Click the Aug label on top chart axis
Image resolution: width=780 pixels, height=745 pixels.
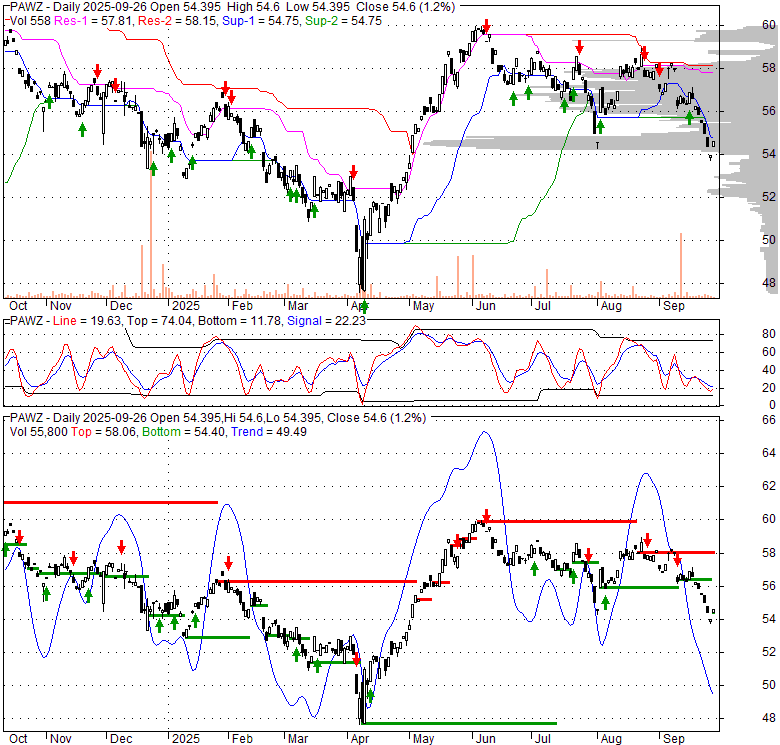[x=611, y=306]
